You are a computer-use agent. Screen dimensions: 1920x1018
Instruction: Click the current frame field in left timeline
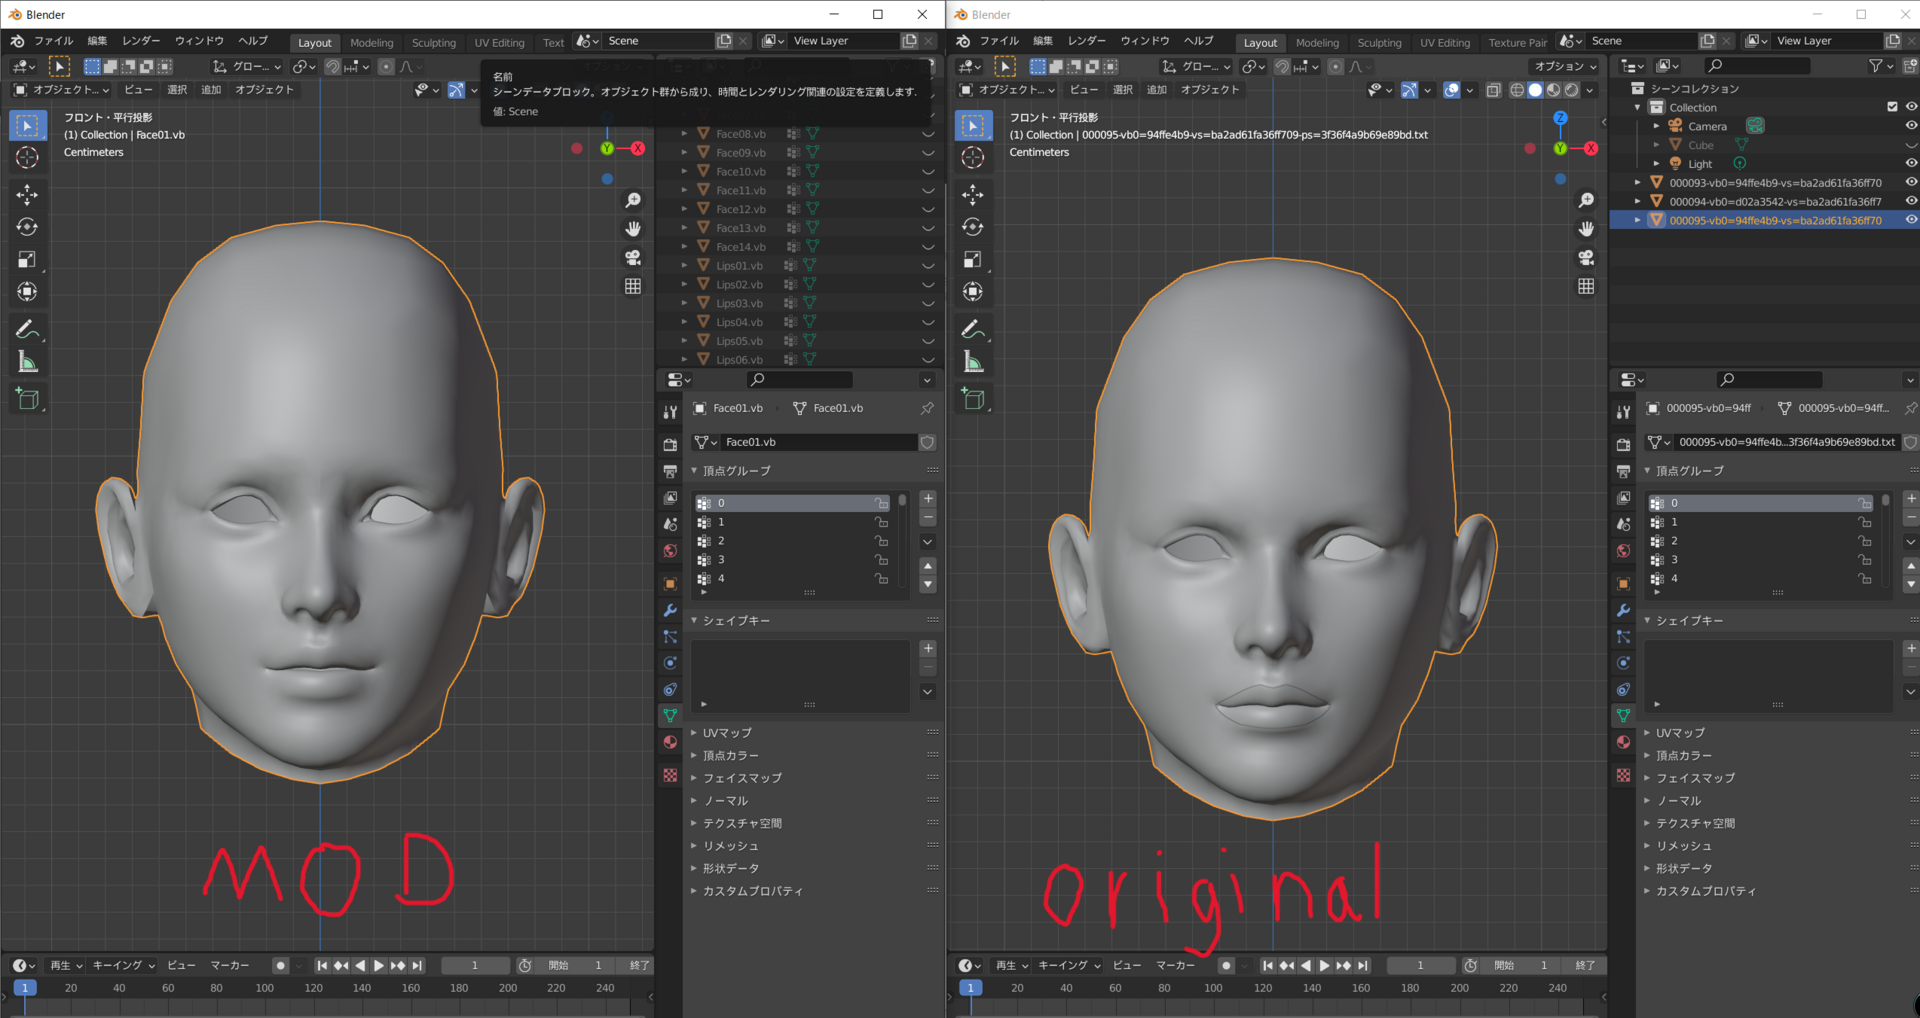click(475, 966)
